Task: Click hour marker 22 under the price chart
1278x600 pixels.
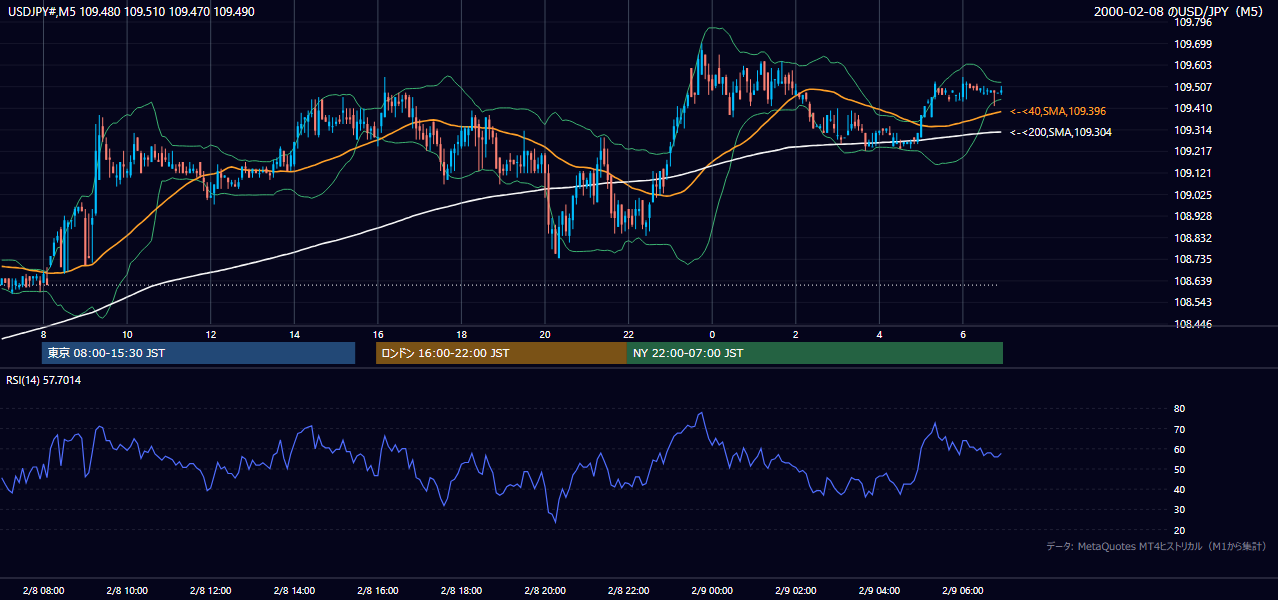Action: [628, 334]
